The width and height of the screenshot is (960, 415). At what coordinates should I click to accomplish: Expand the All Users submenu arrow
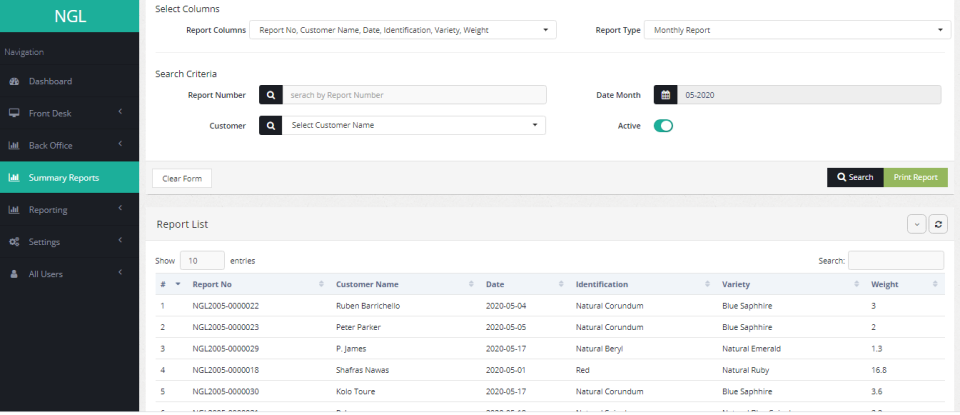[121, 273]
